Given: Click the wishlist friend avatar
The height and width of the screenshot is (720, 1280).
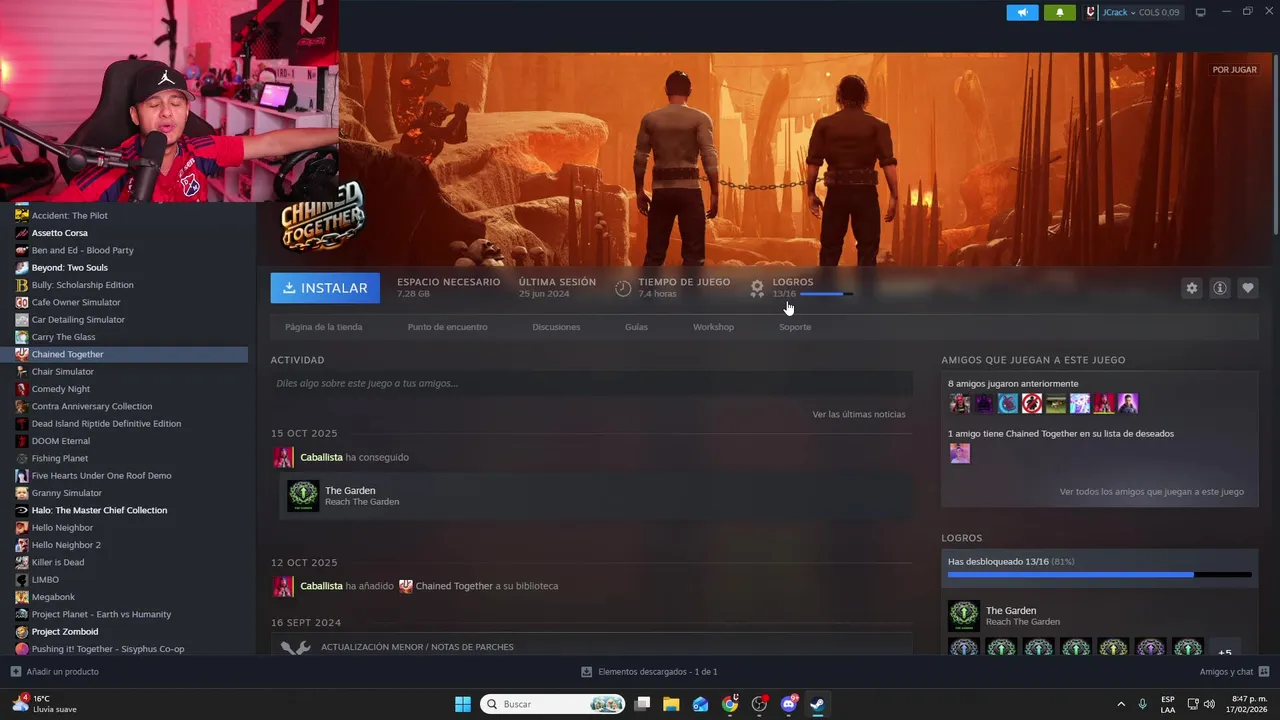Looking at the screenshot, I should pos(960,454).
